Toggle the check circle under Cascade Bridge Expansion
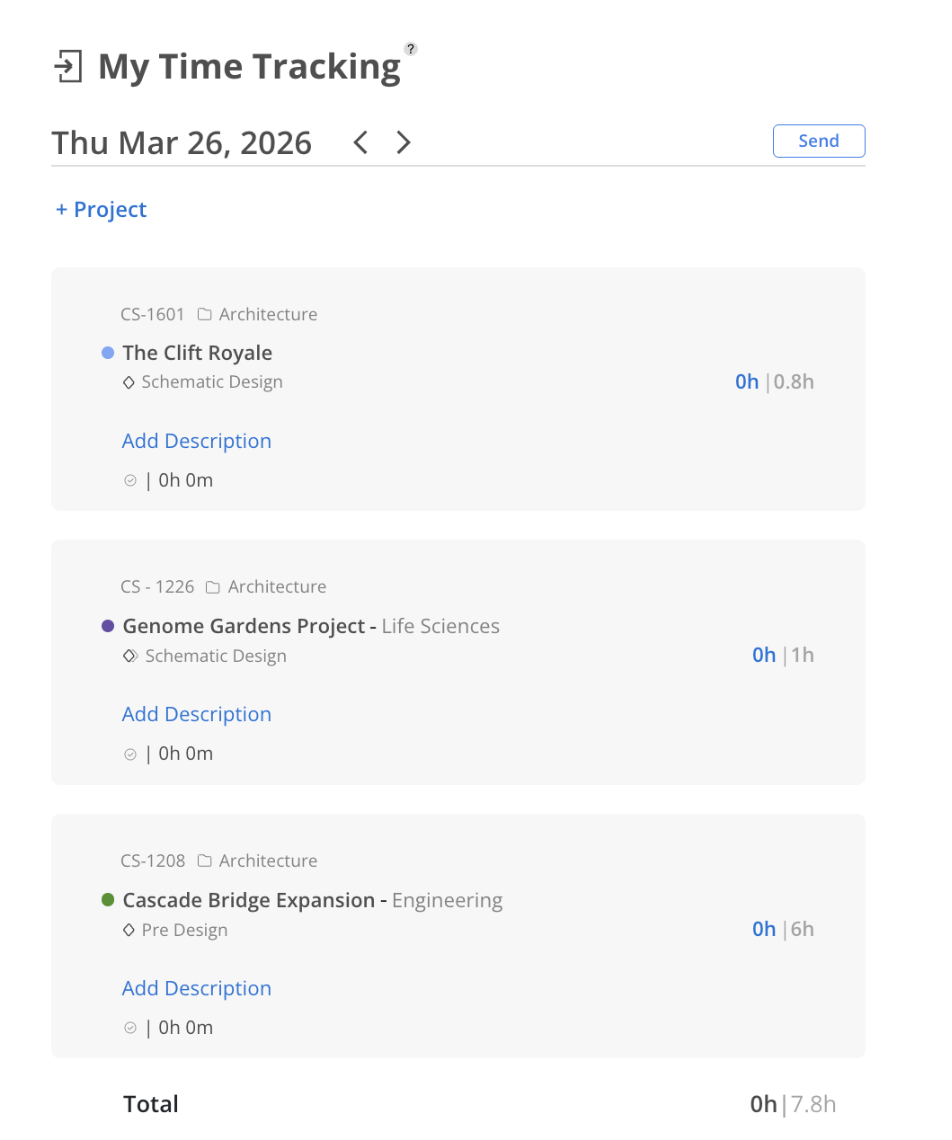The image size is (952, 1140). [x=130, y=1028]
